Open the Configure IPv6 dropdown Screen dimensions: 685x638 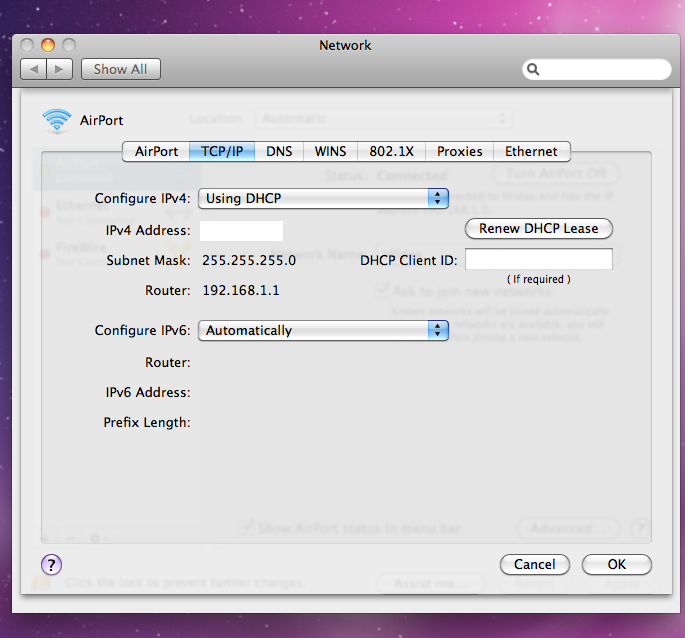point(323,330)
